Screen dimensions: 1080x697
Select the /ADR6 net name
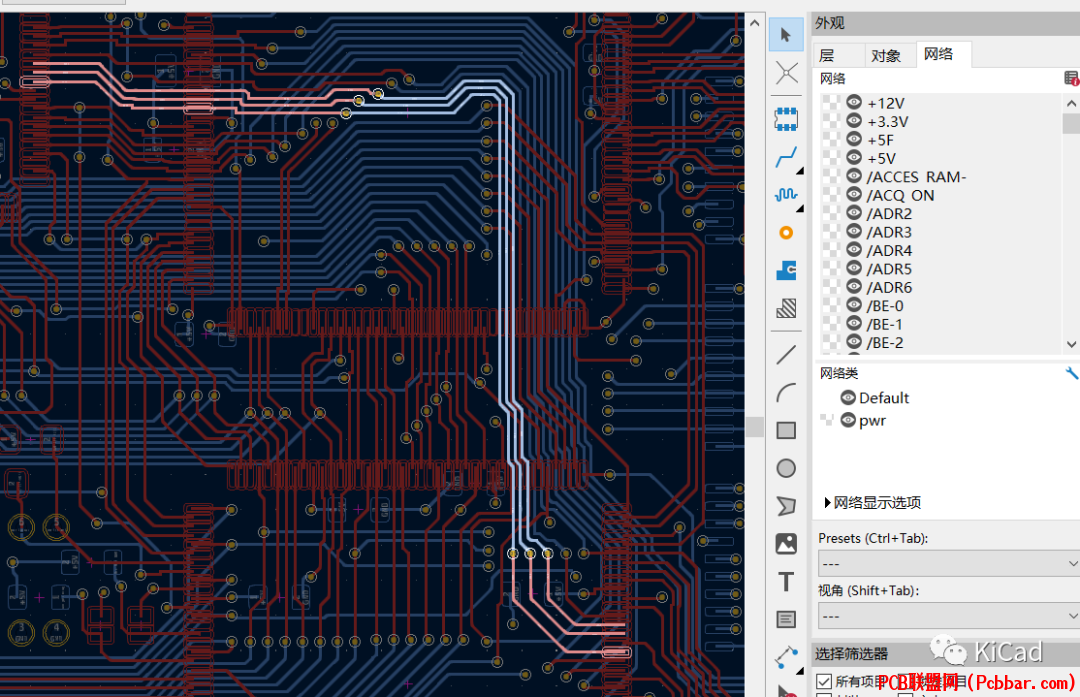(889, 287)
